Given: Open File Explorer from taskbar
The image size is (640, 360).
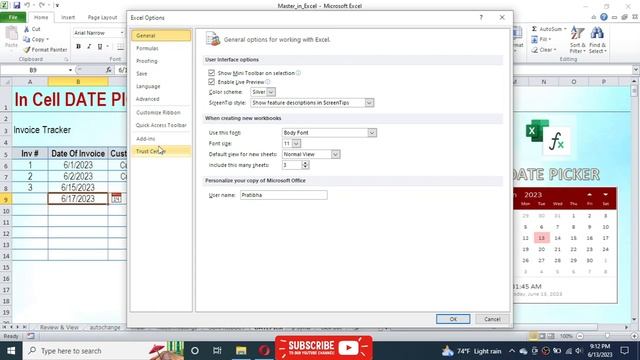Looking at the screenshot, I should point(241,351).
